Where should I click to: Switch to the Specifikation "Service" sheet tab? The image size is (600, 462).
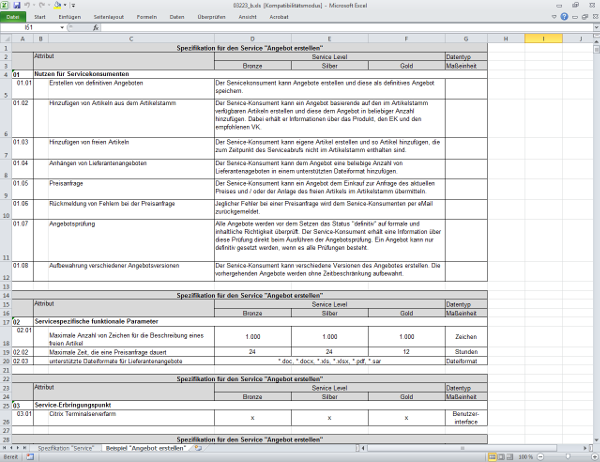tap(67, 447)
